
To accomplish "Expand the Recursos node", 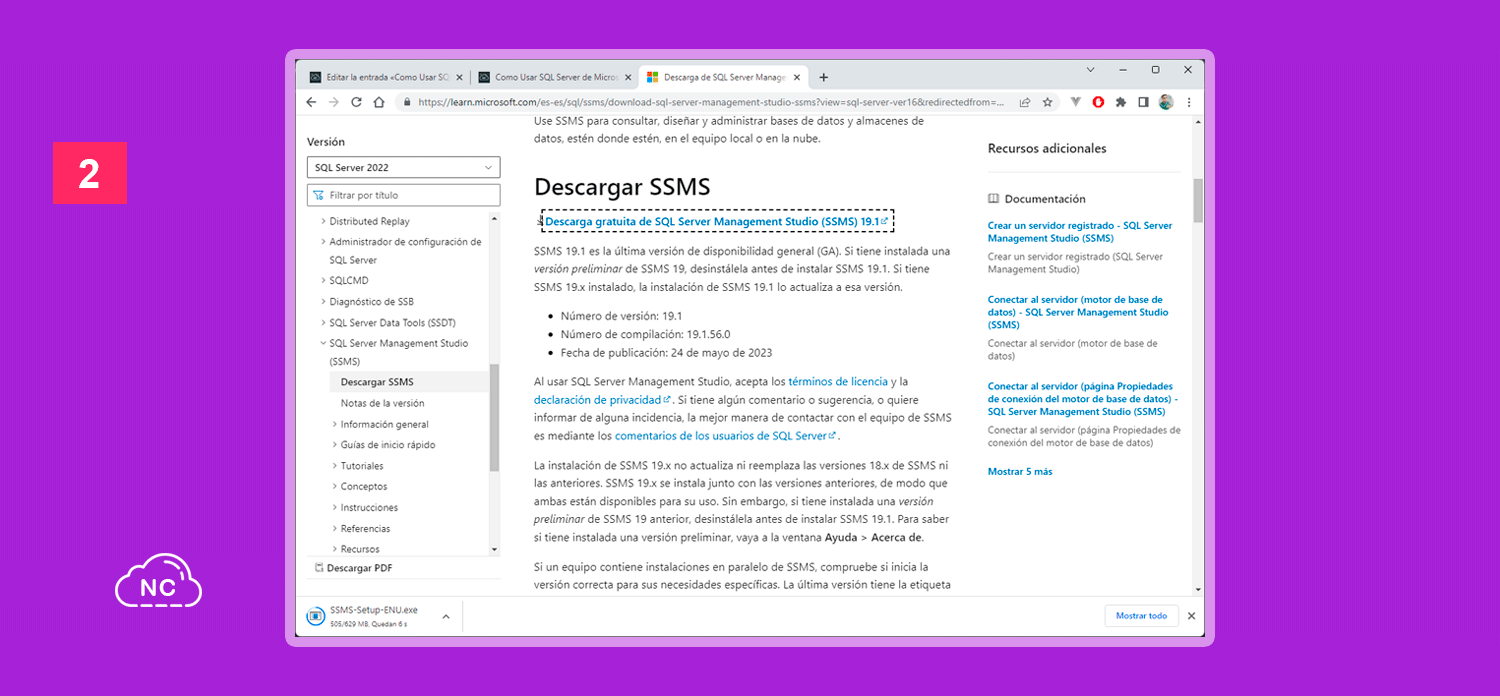I will click(334, 549).
